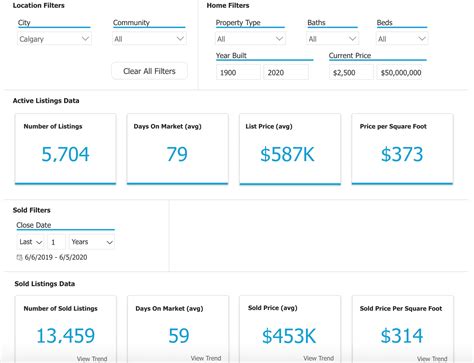Click the Sold Listings Data heading

coord(45,284)
